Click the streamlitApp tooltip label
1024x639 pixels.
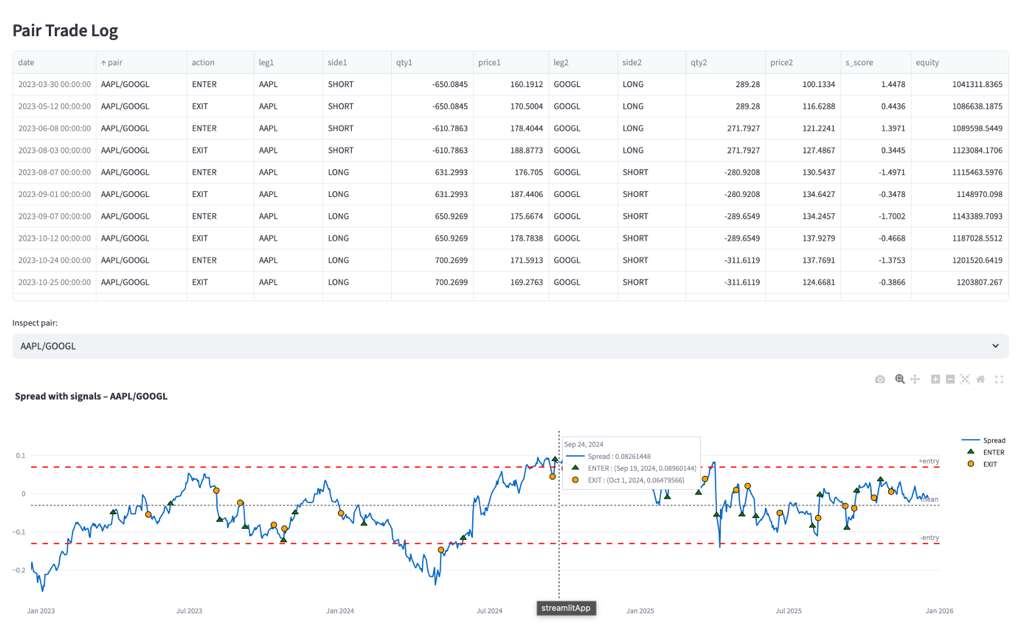coord(567,608)
